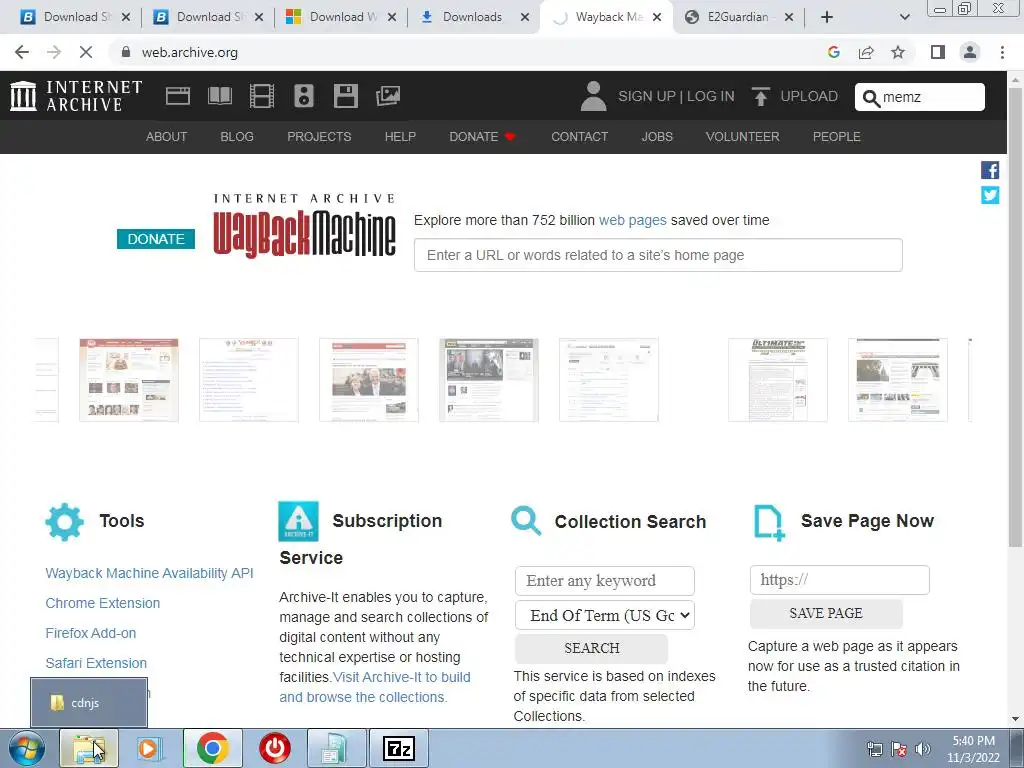Open the PROJECTS menu item
The image size is (1024, 768).
(319, 136)
